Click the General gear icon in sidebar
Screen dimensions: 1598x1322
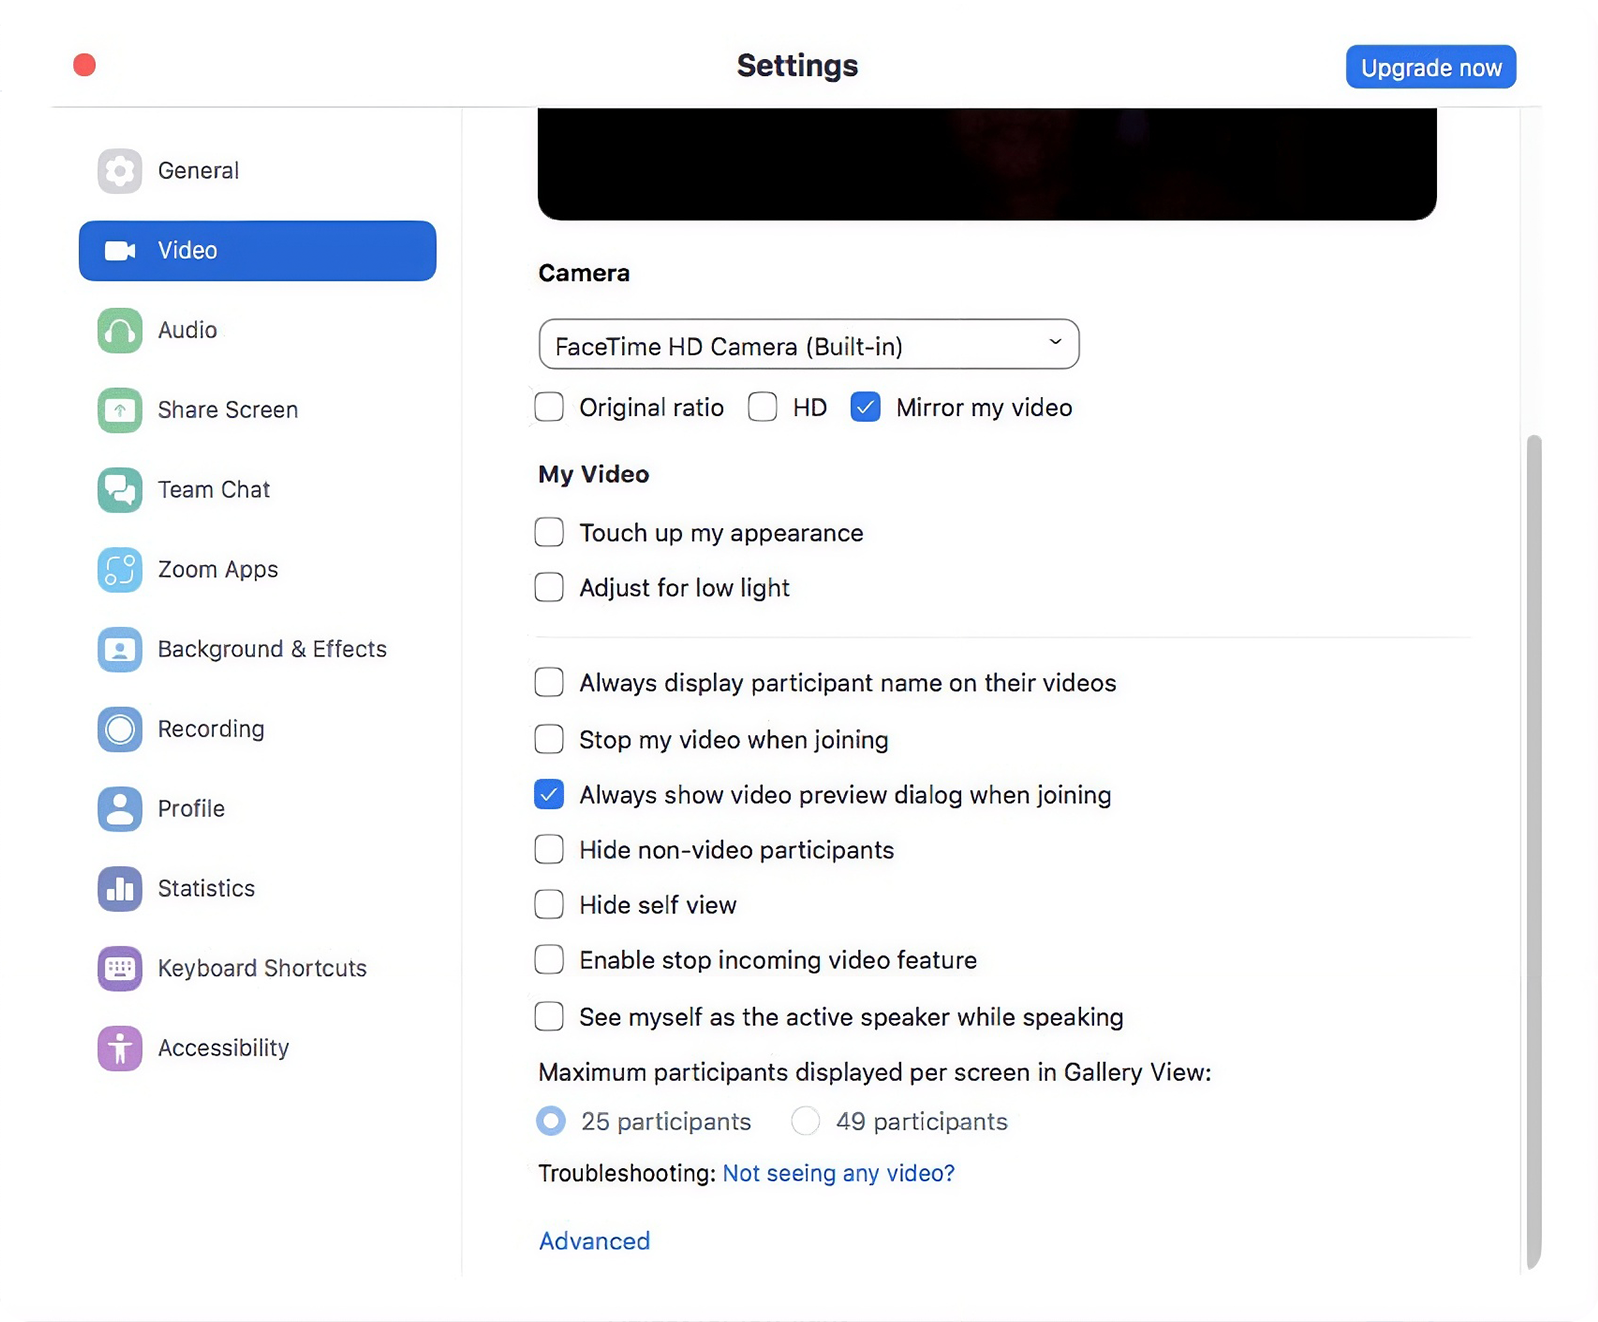(119, 171)
